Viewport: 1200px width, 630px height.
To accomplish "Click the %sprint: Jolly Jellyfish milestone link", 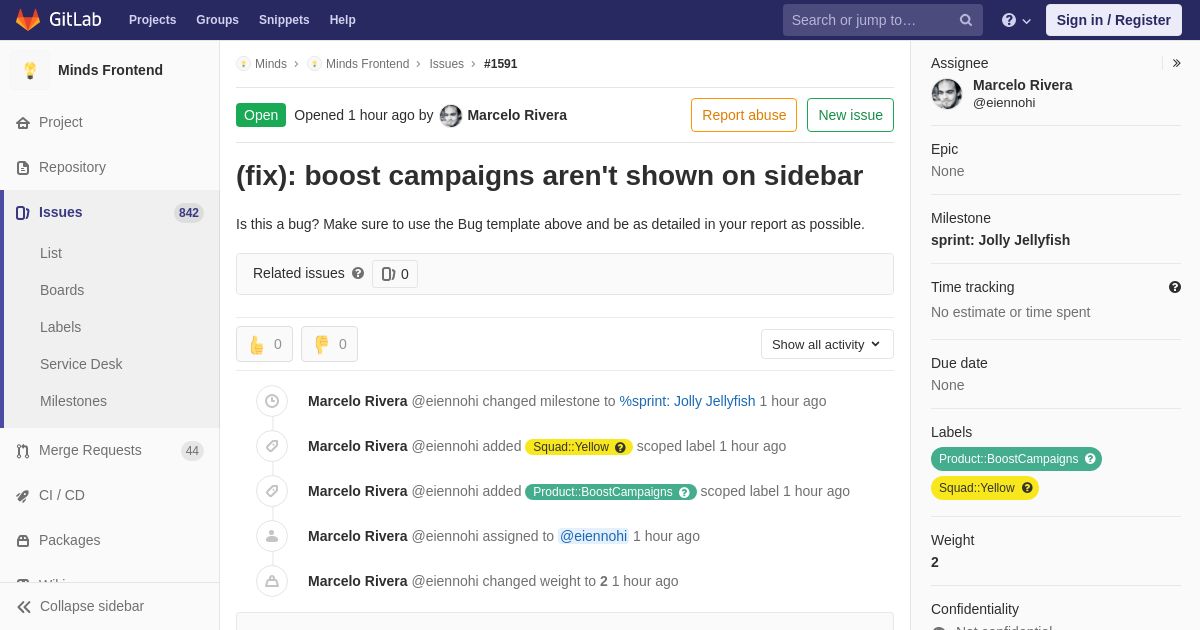I will (x=687, y=401).
